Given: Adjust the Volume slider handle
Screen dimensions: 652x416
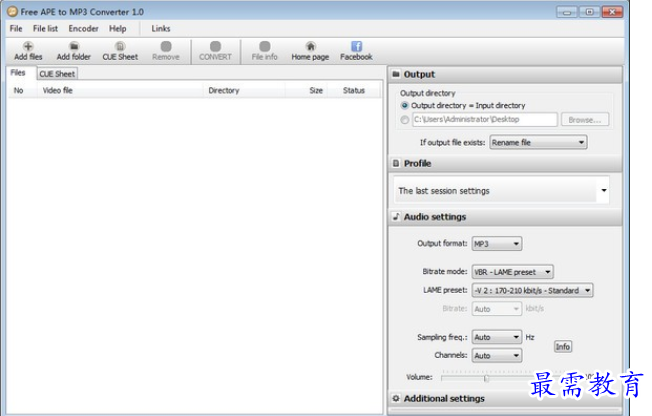Looking at the screenshot, I should (486, 378).
